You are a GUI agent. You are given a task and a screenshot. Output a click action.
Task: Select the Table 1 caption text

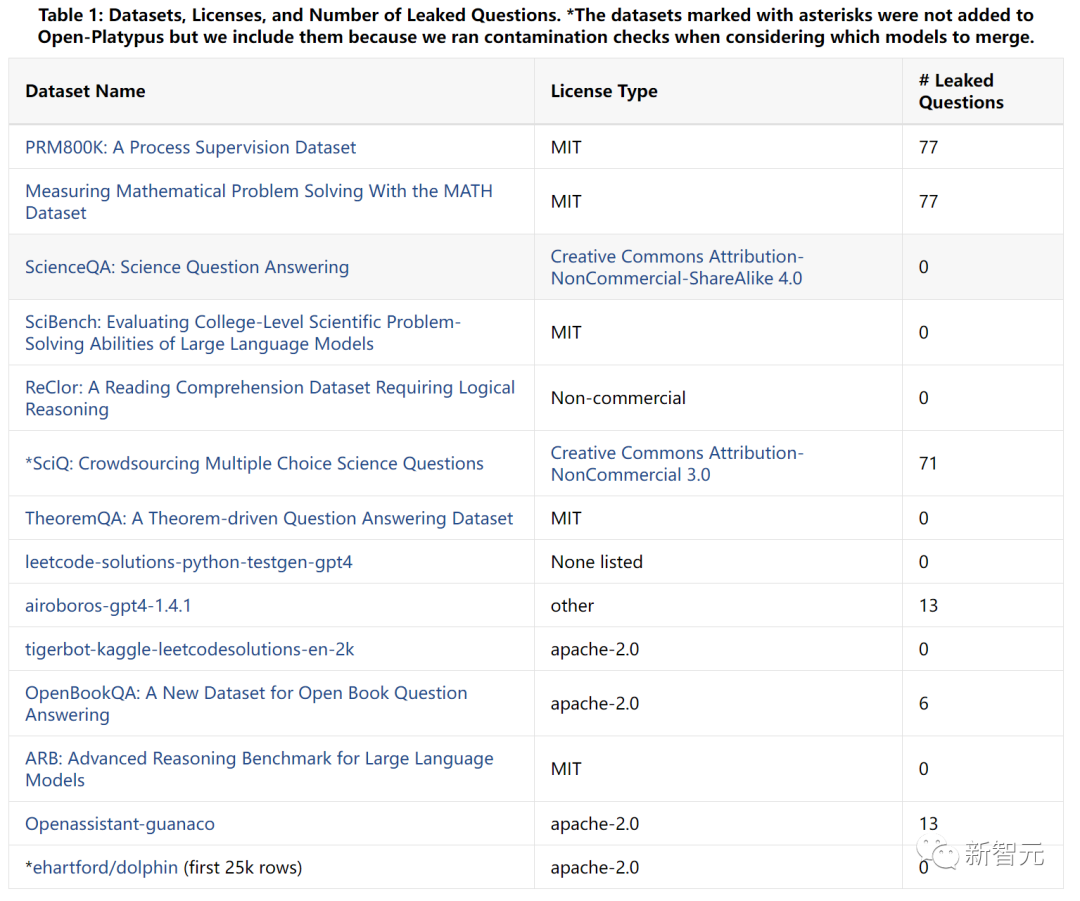coord(536,25)
